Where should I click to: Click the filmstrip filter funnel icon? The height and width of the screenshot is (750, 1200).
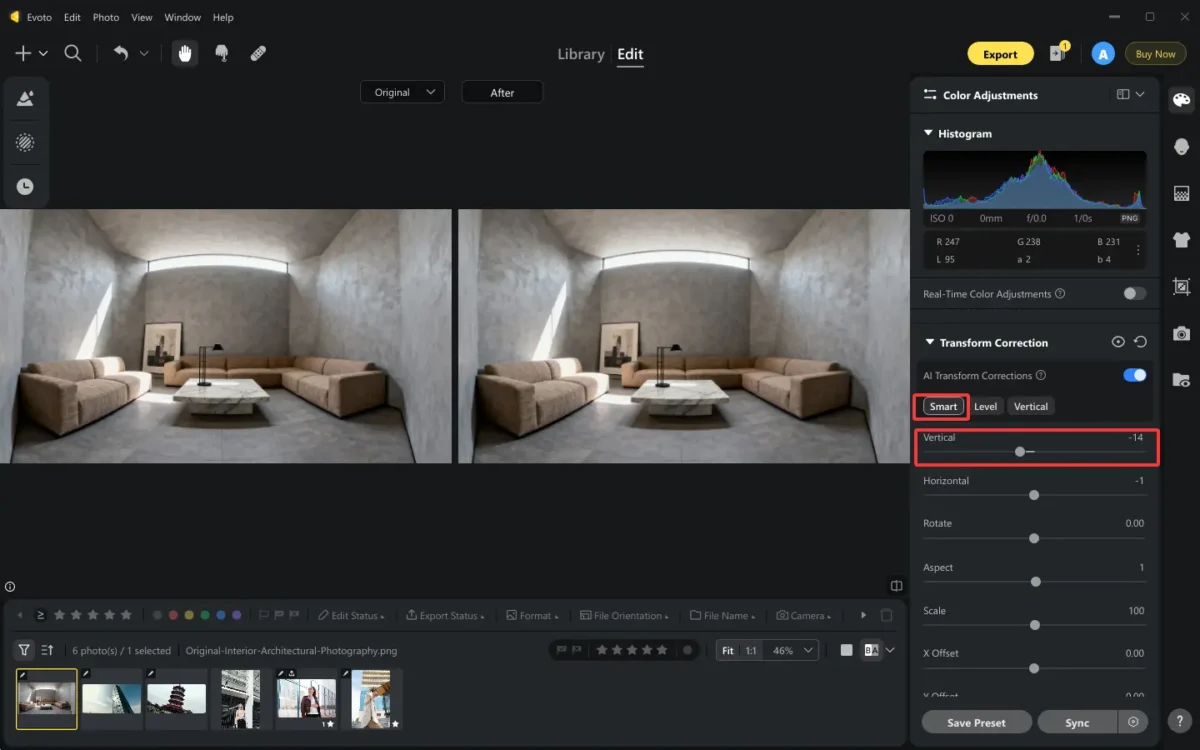[x=25, y=650]
